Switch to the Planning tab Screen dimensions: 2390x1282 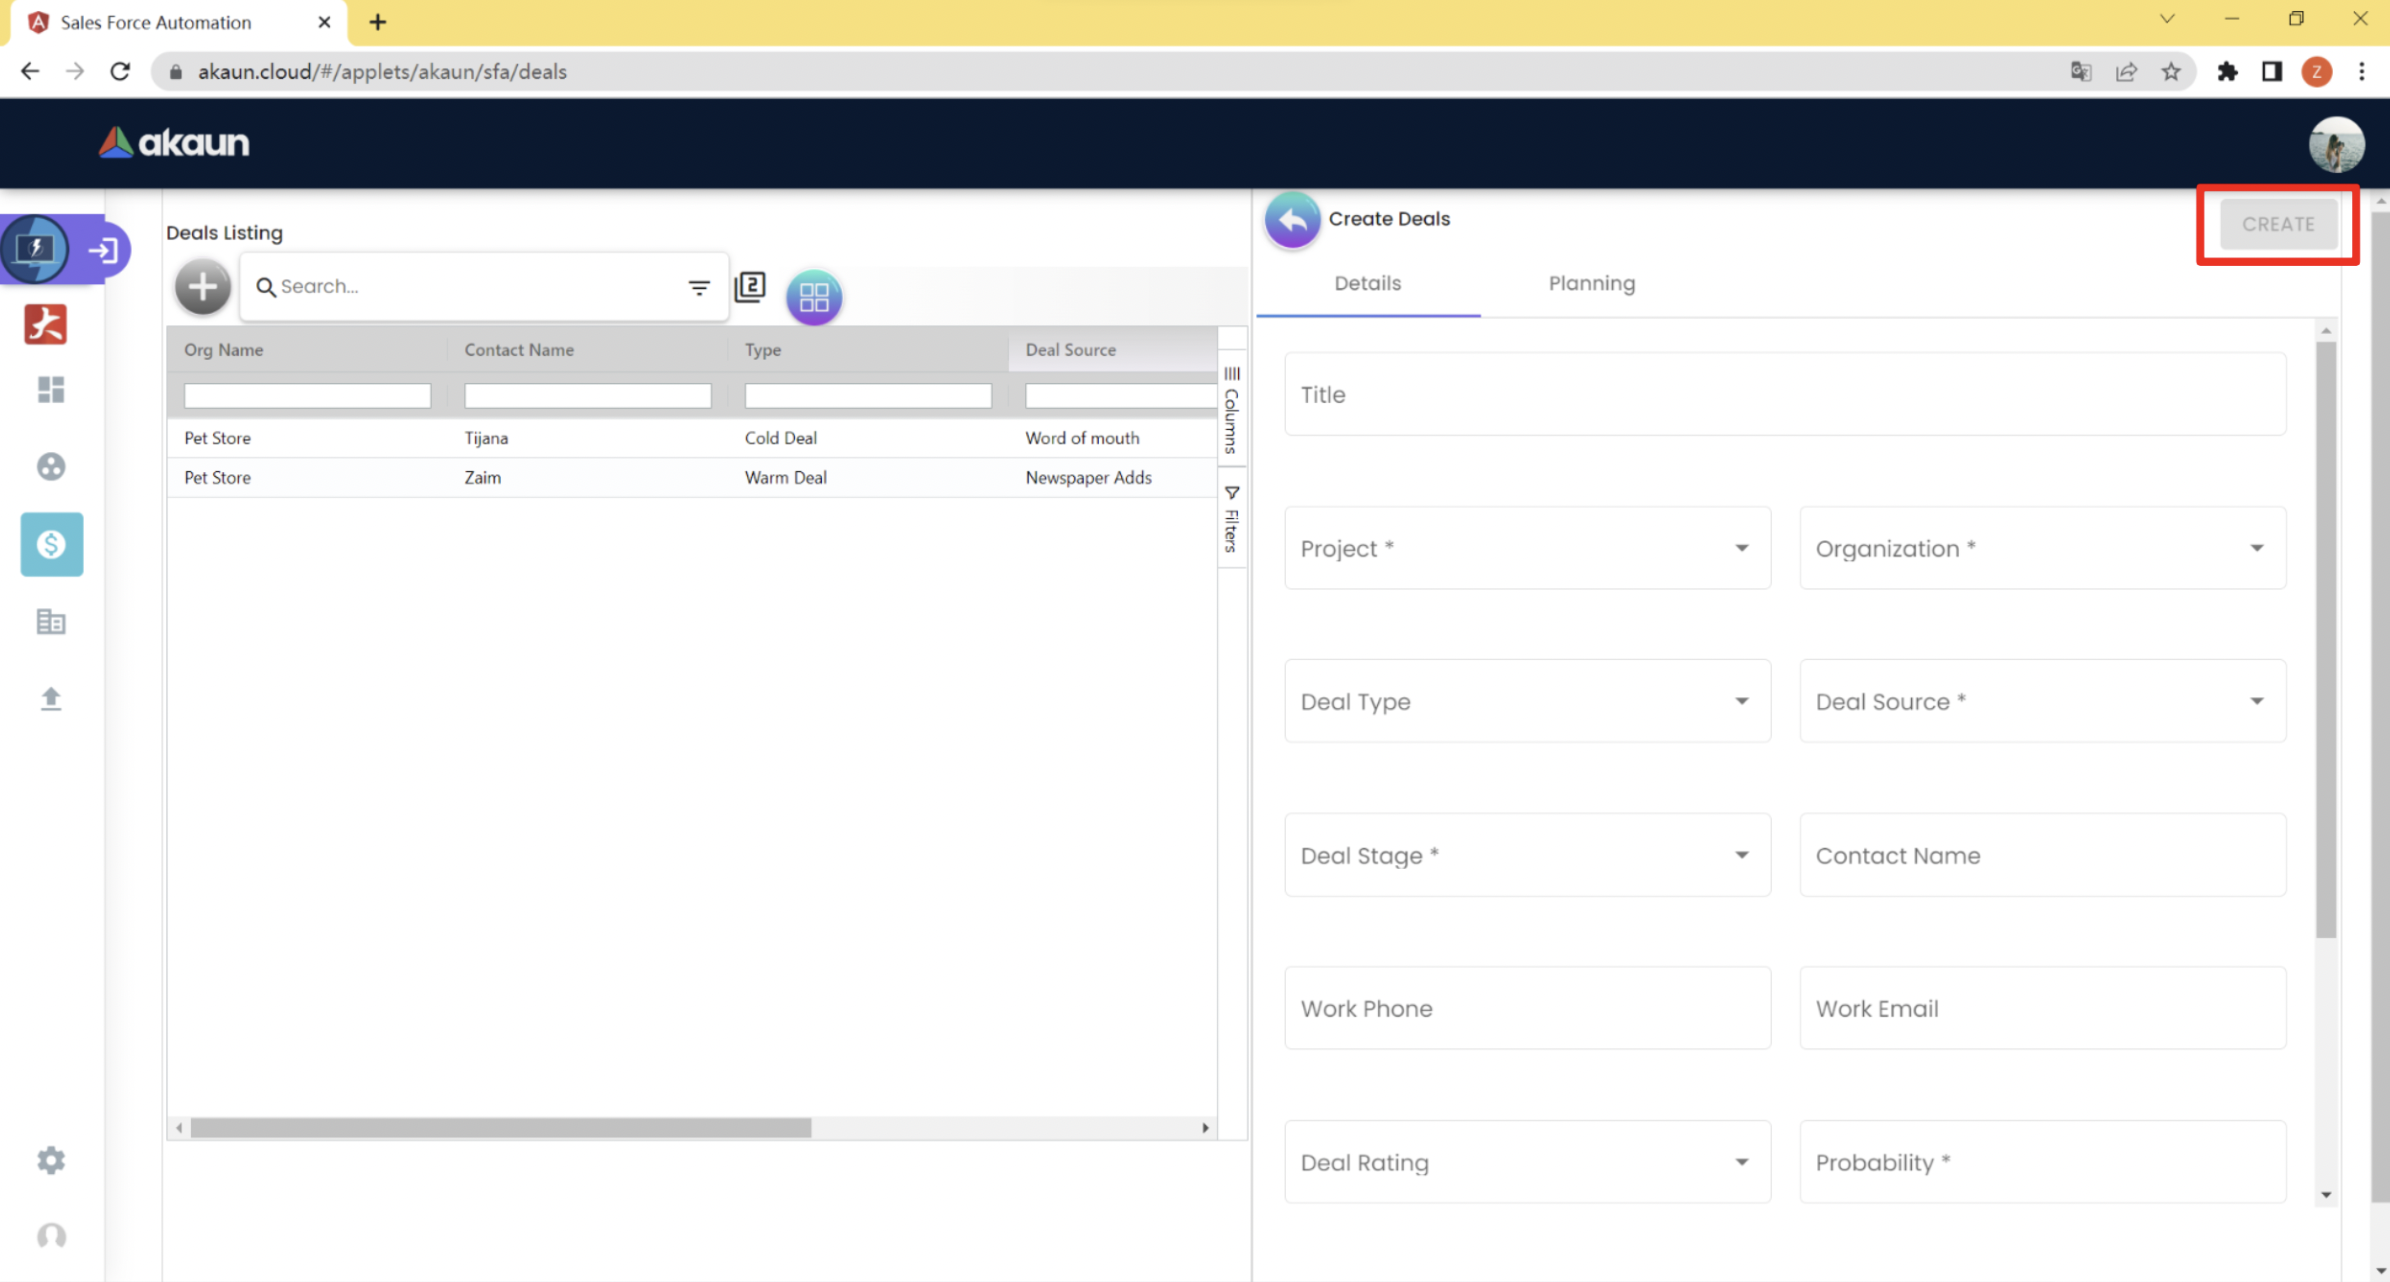point(1591,283)
